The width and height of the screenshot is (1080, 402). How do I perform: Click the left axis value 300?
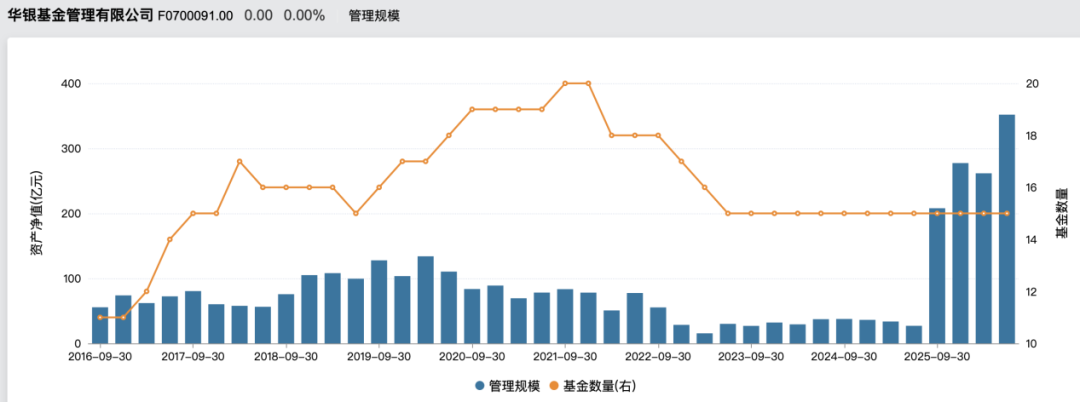coord(73,149)
